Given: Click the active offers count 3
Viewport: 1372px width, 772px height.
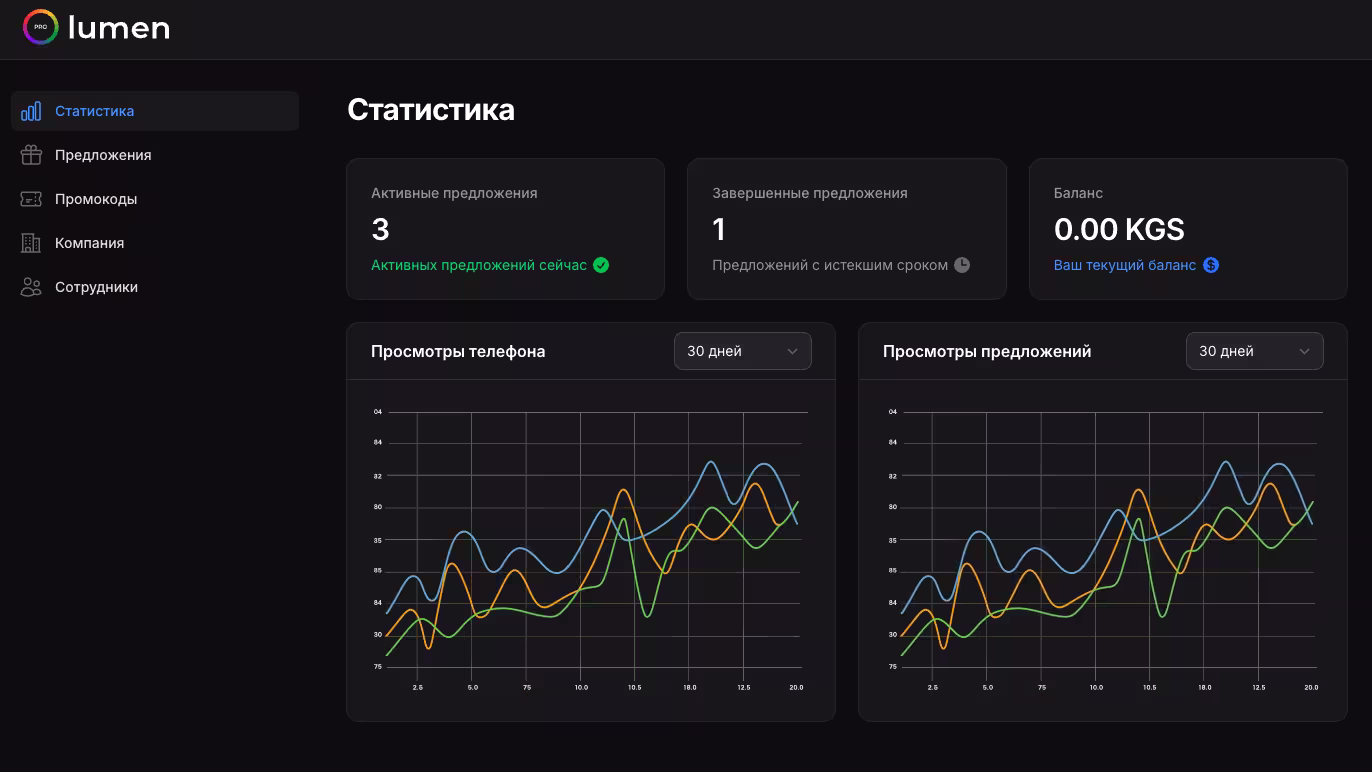Looking at the screenshot, I should (x=380, y=230).
